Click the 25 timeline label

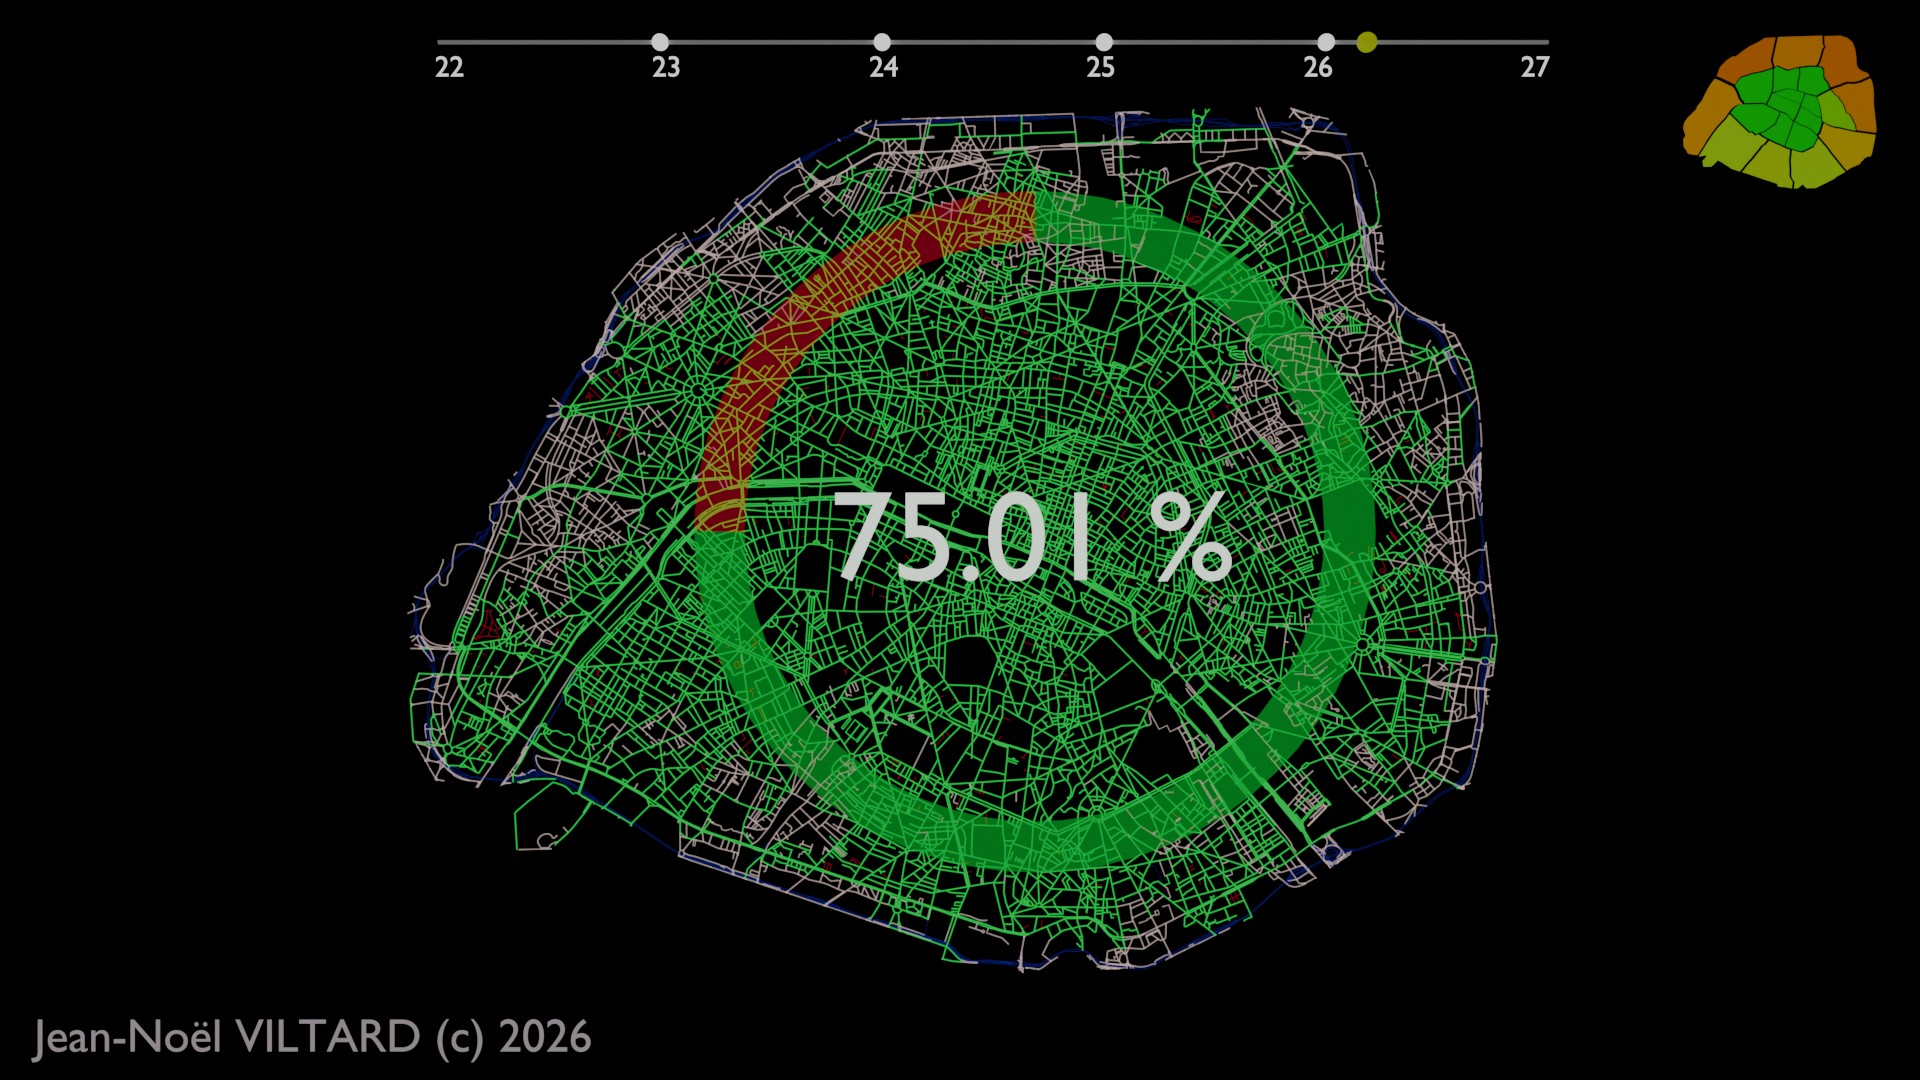1100,67
